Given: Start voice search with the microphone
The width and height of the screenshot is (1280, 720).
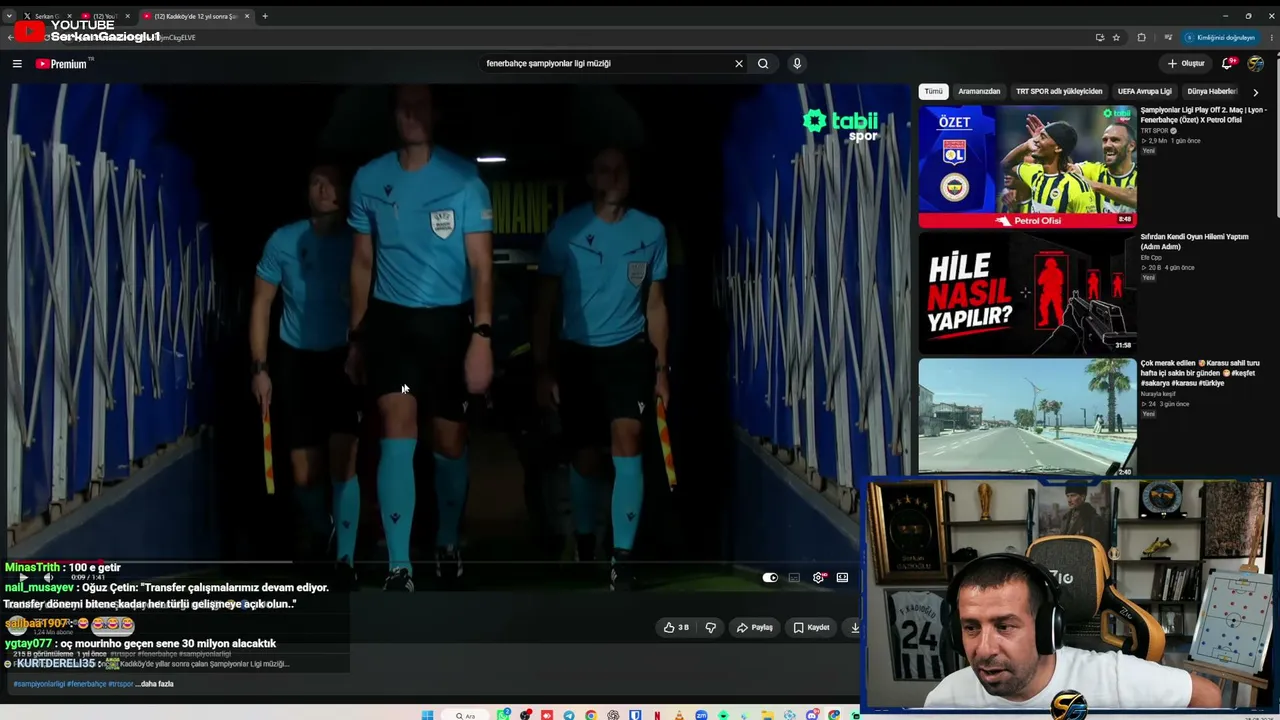Looking at the screenshot, I should click(797, 64).
